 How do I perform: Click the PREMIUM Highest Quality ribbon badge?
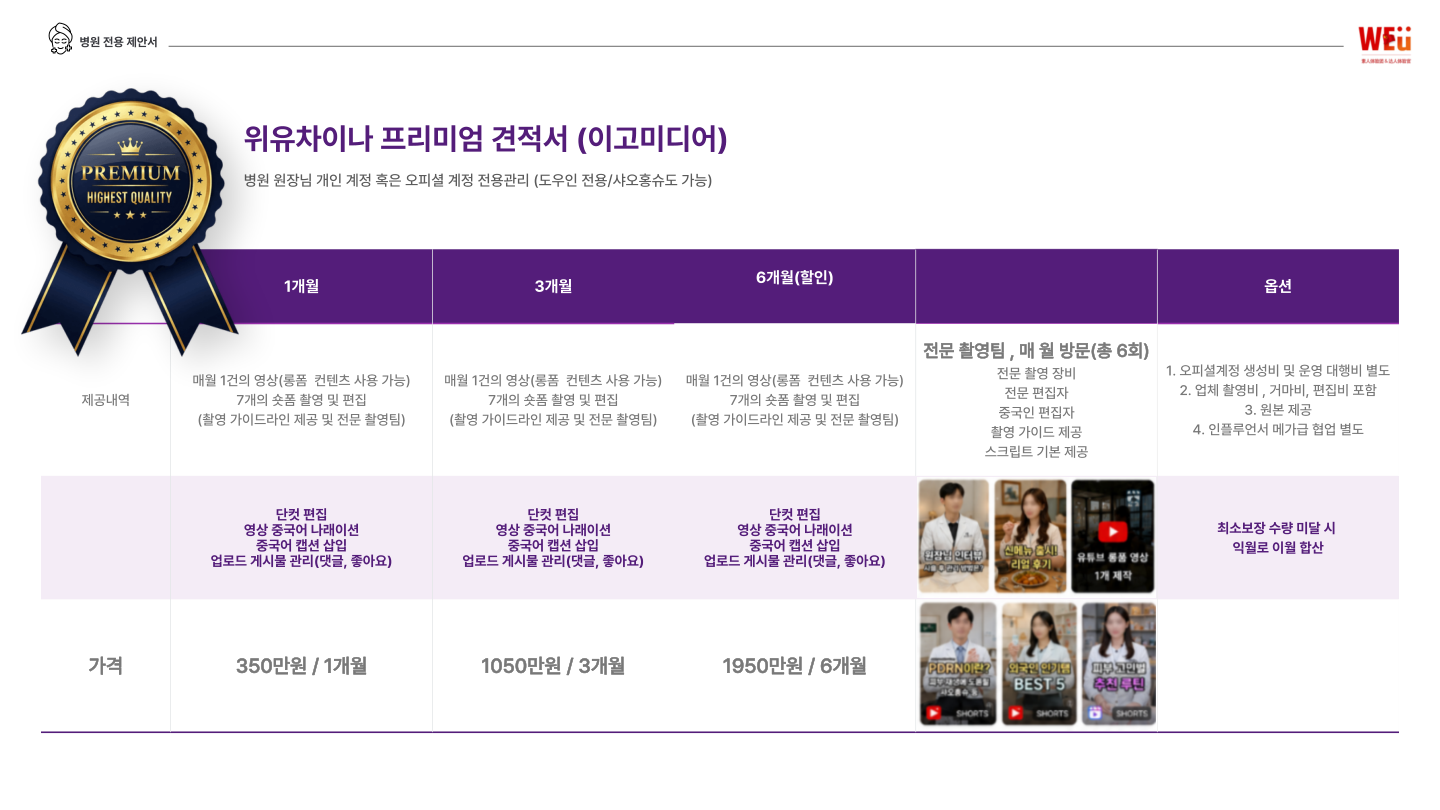pyautogui.click(x=130, y=222)
